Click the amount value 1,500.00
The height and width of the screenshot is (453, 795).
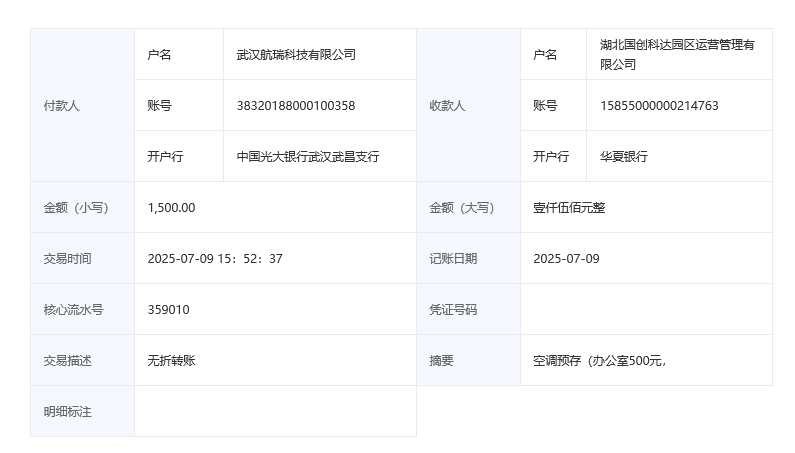click(x=171, y=208)
